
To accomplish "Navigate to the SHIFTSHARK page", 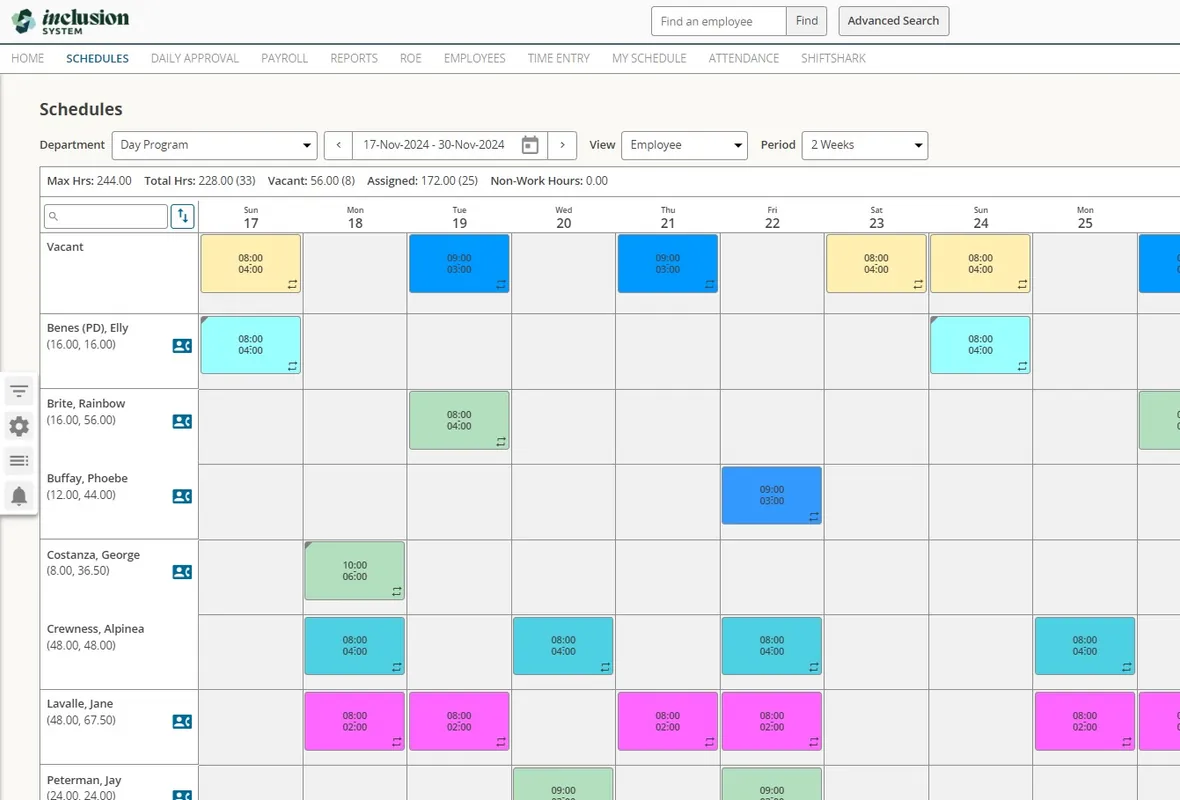I will [x=833, y=58].
